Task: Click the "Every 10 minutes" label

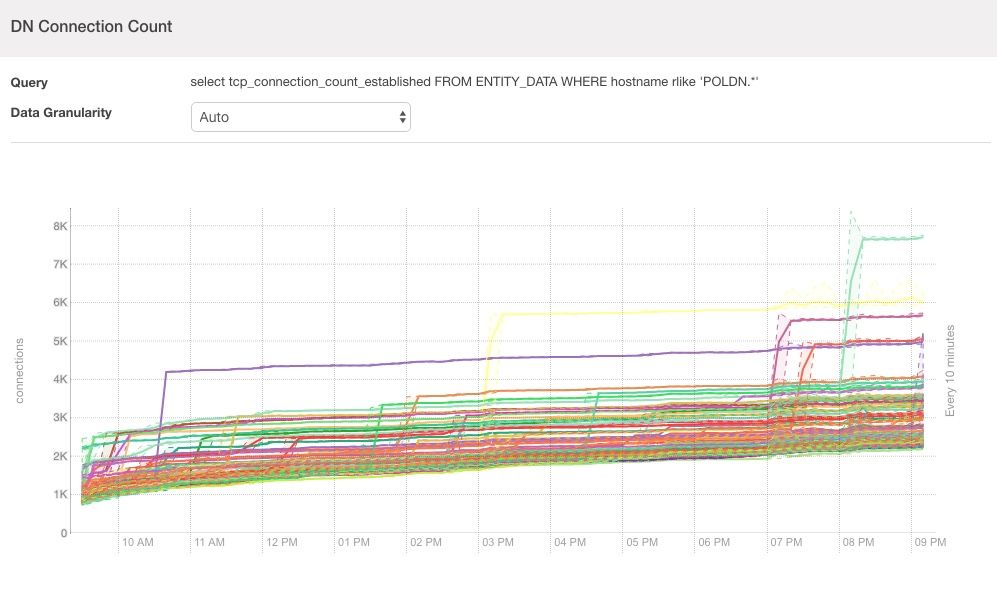Action: coord(951,360)
